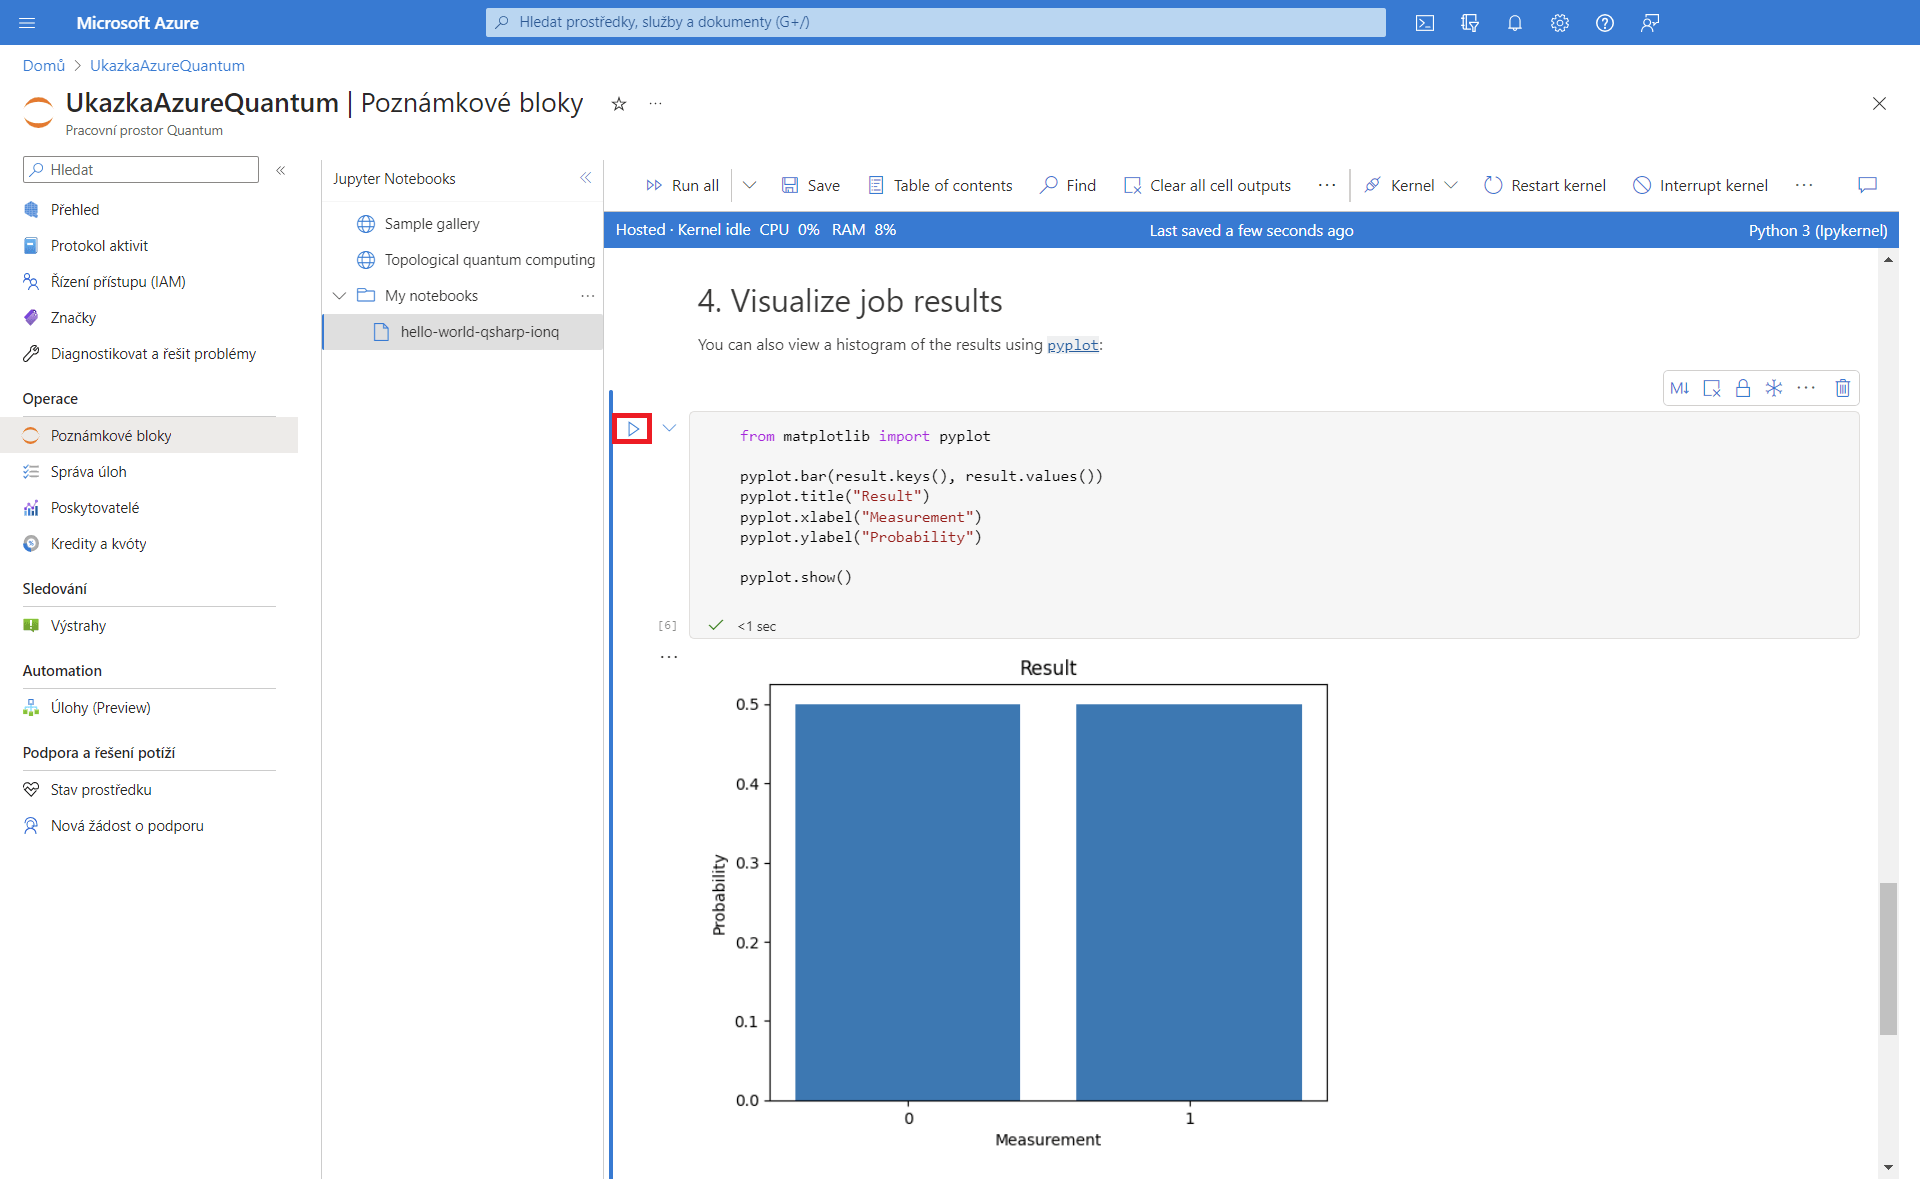This screenshot has height=1200, width=1920.
Task: Expand Run all dropdown arrow
Action: (749, 185)
